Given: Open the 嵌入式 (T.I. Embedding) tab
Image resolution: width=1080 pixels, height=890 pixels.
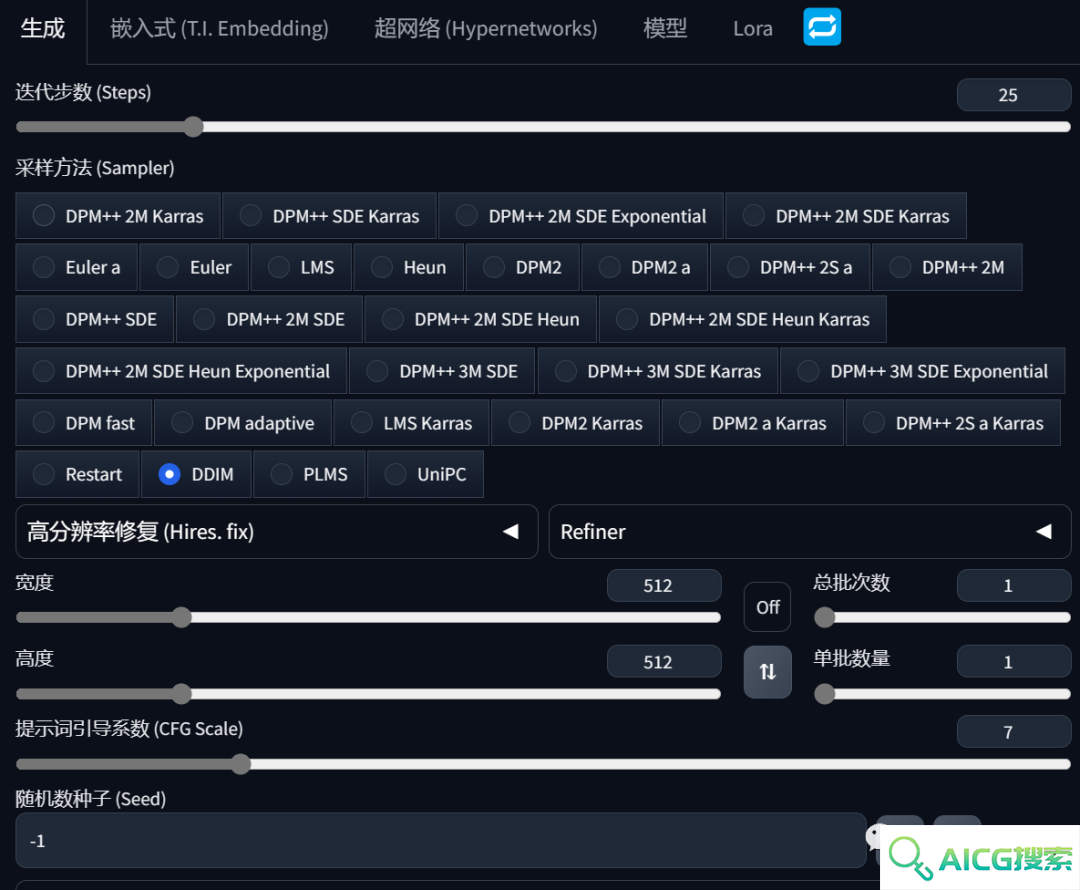Looking at the screenshot, I should pos(219,28).
